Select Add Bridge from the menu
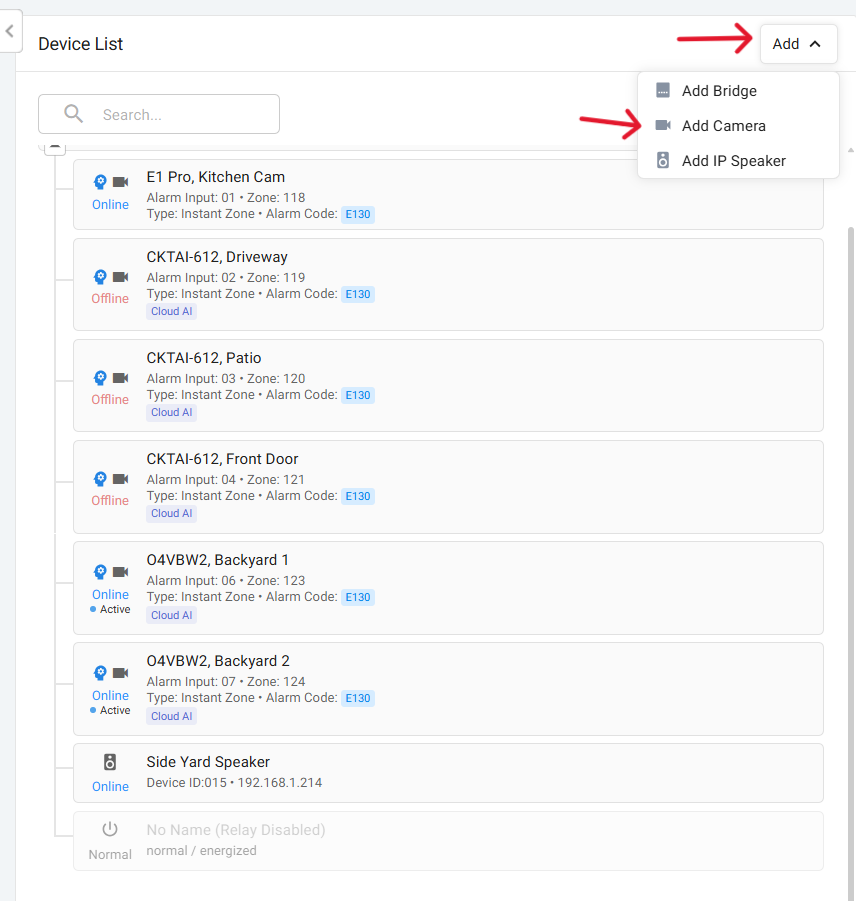Viewport: 856px width, 901px height. click(x=719, y=91)
